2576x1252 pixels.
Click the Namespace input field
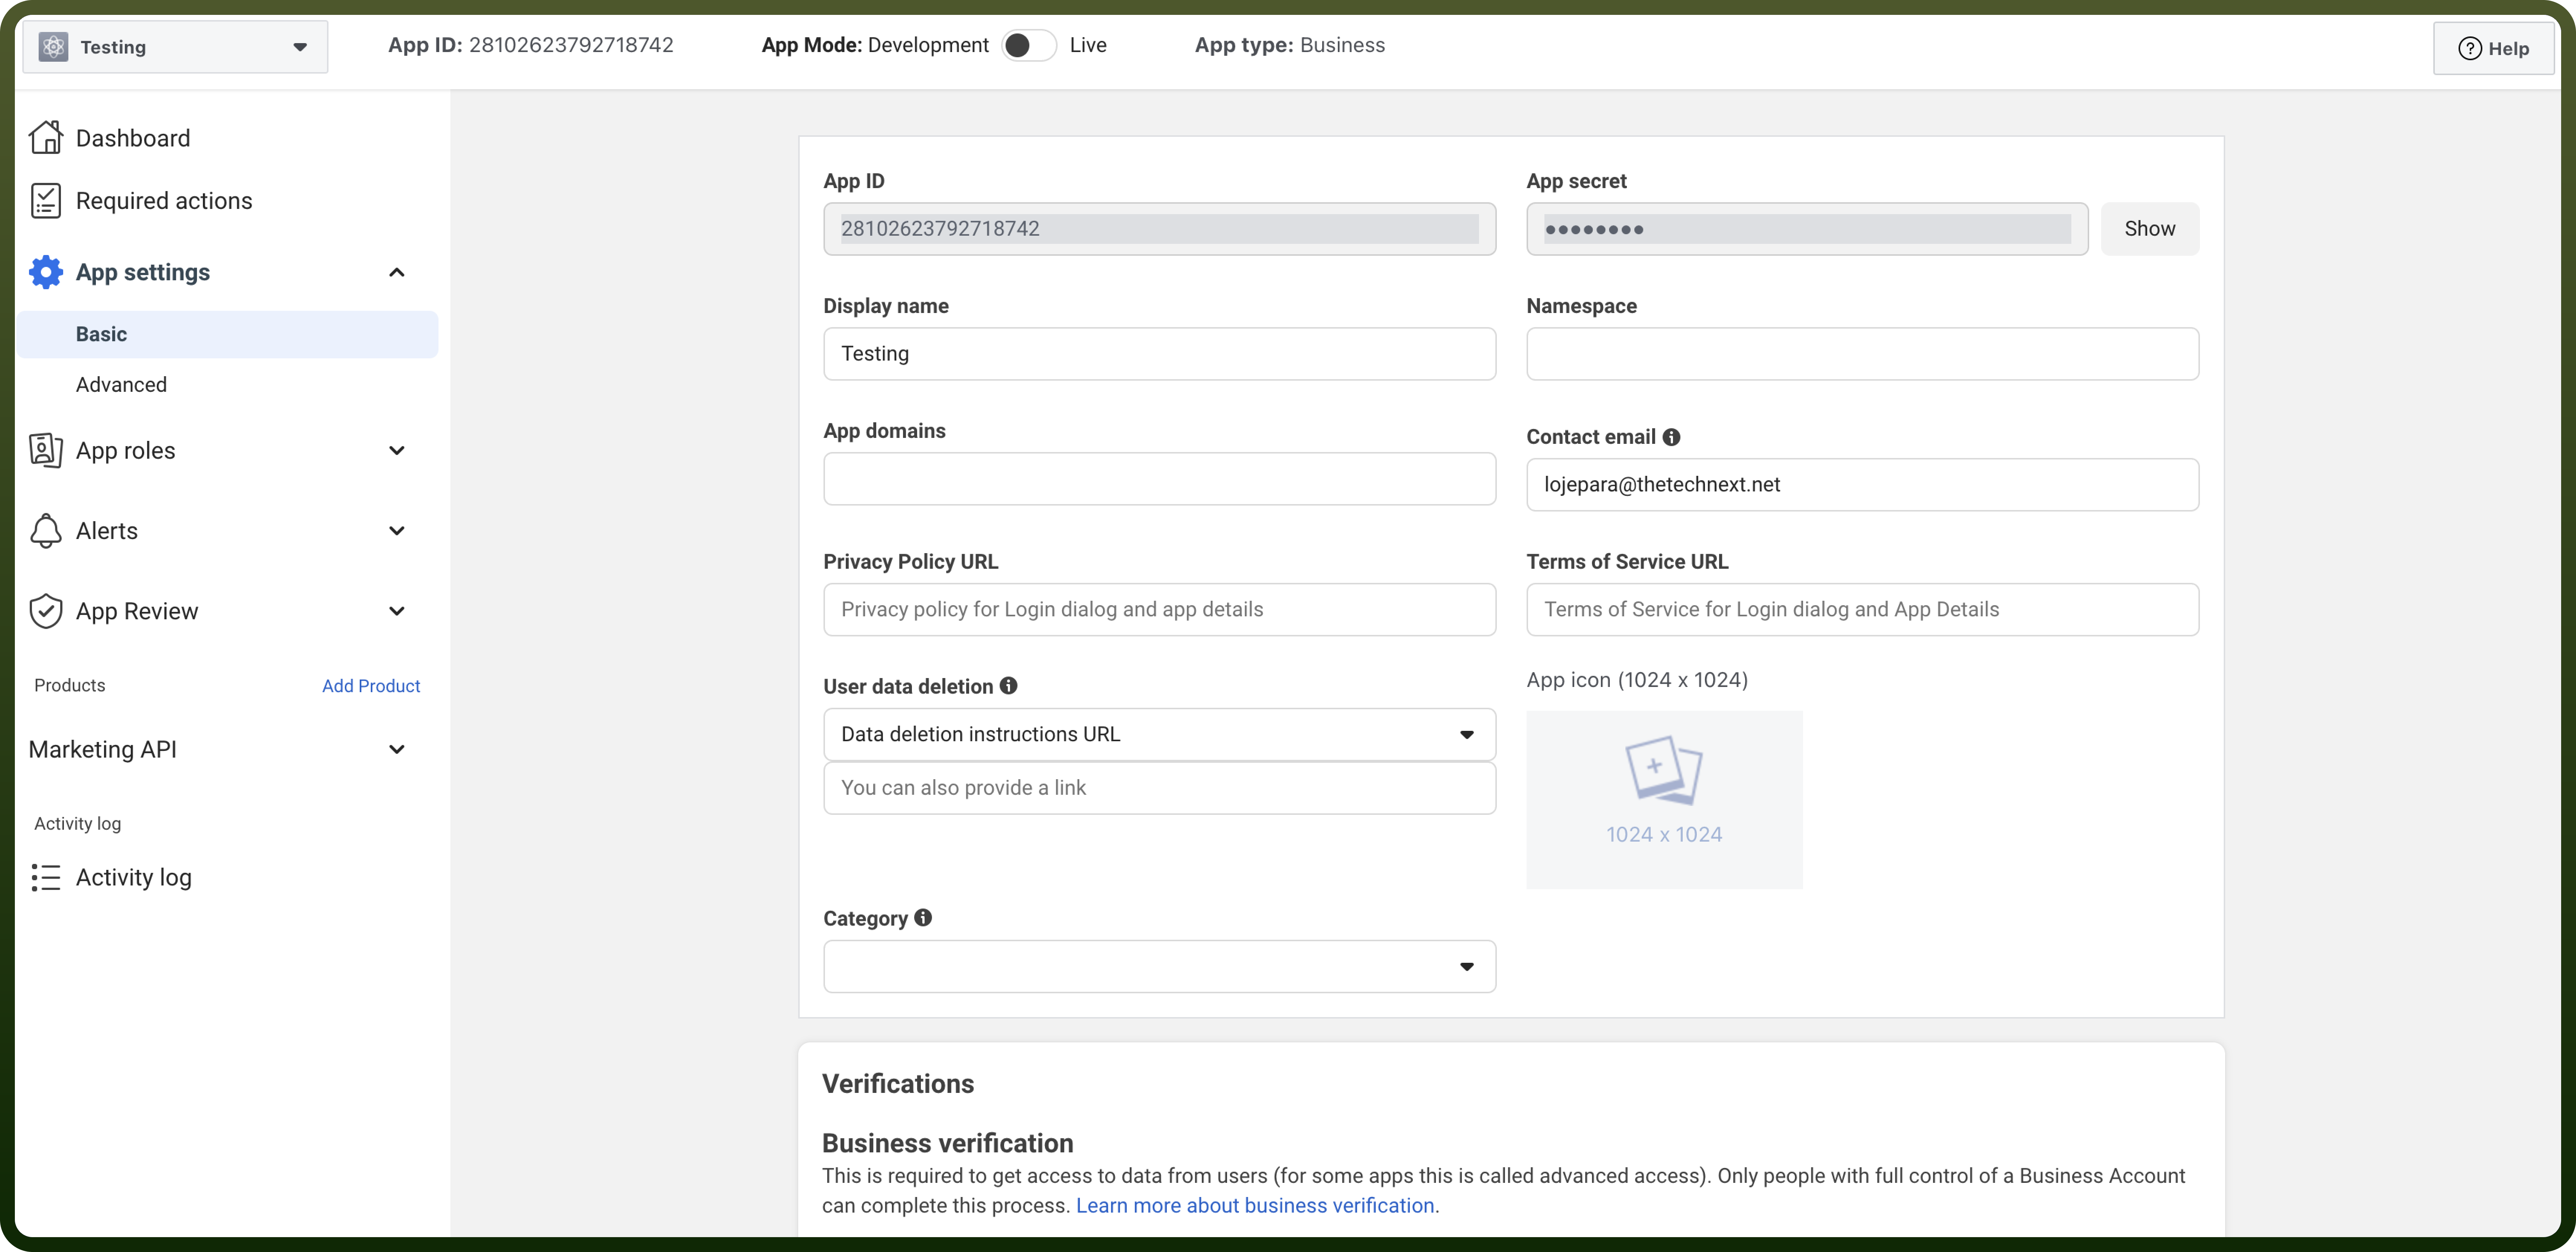pos(1863,354)
